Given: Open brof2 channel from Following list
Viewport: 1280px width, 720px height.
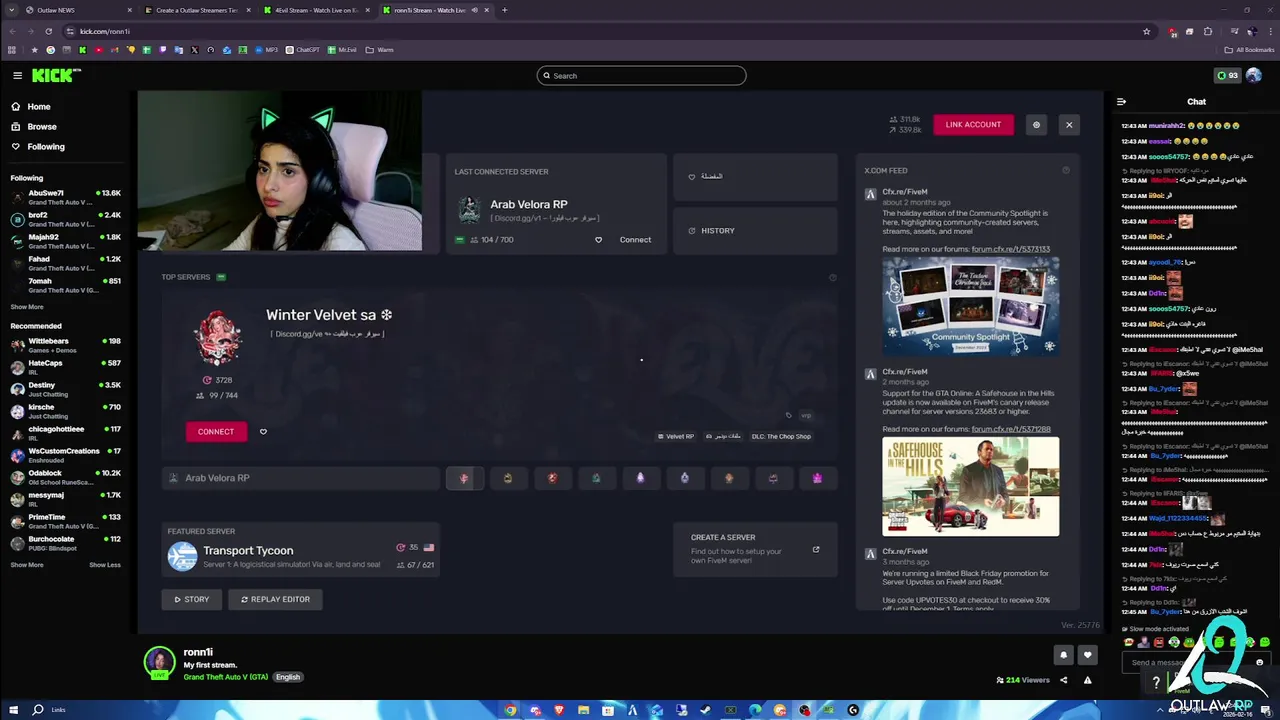Looking at the screenshot, I should click(65, 219).
